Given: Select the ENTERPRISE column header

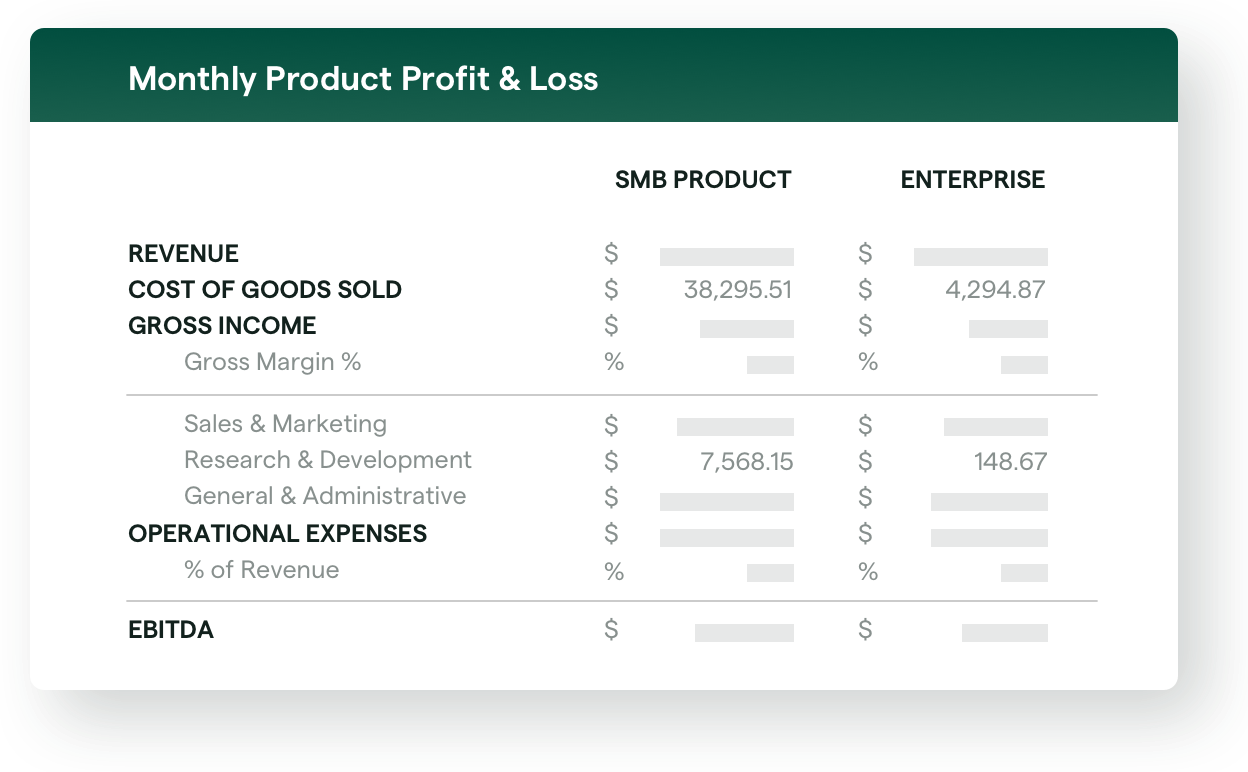Looking at the screenshot, I should tap(973, 180).
